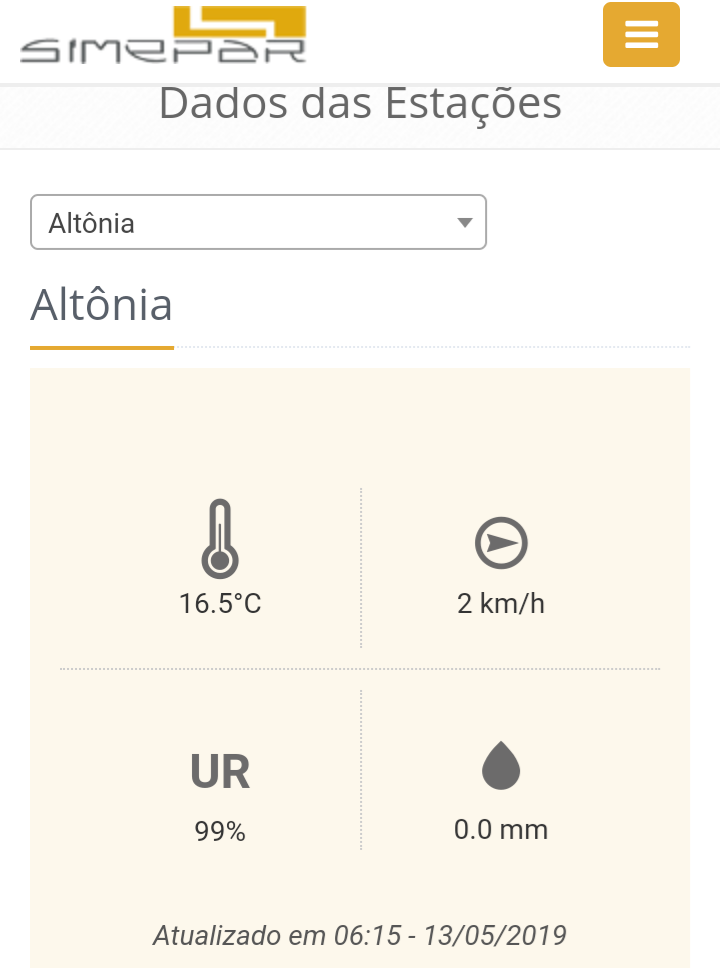Viewport: 720px width, 974px height.
Task: Click the wind direction compass icon
Action: click(501, 543)
